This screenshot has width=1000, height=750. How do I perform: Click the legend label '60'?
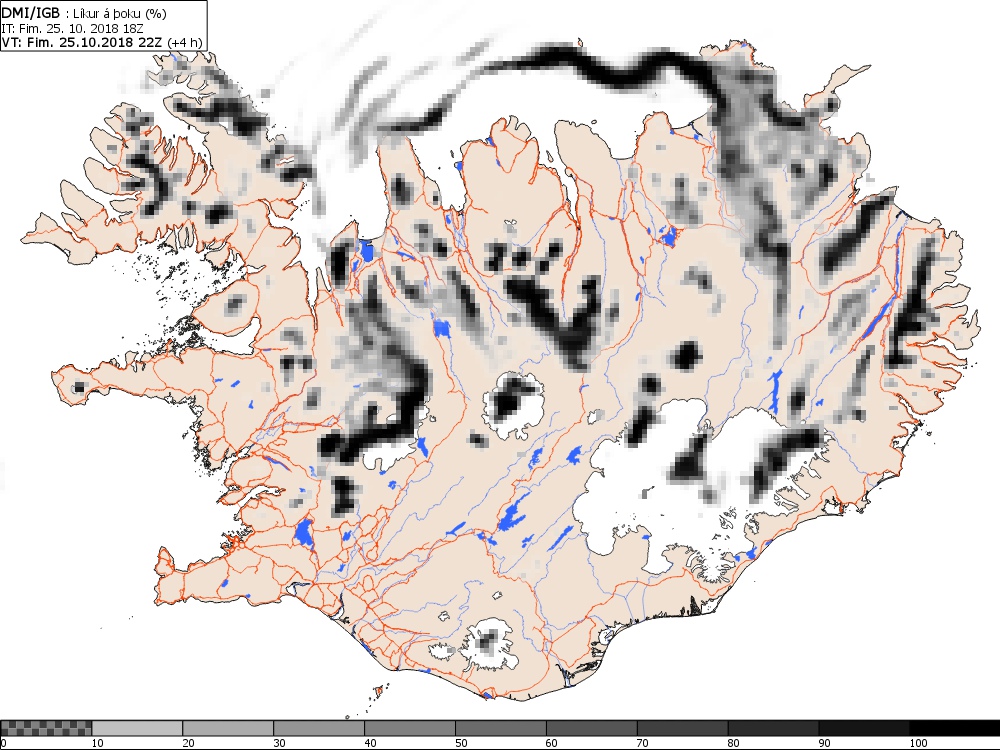[552, 743]
